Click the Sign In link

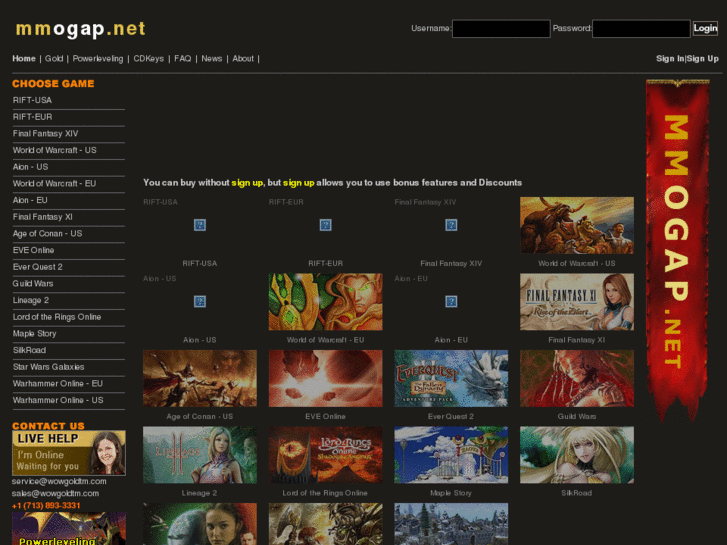point(670,58)
